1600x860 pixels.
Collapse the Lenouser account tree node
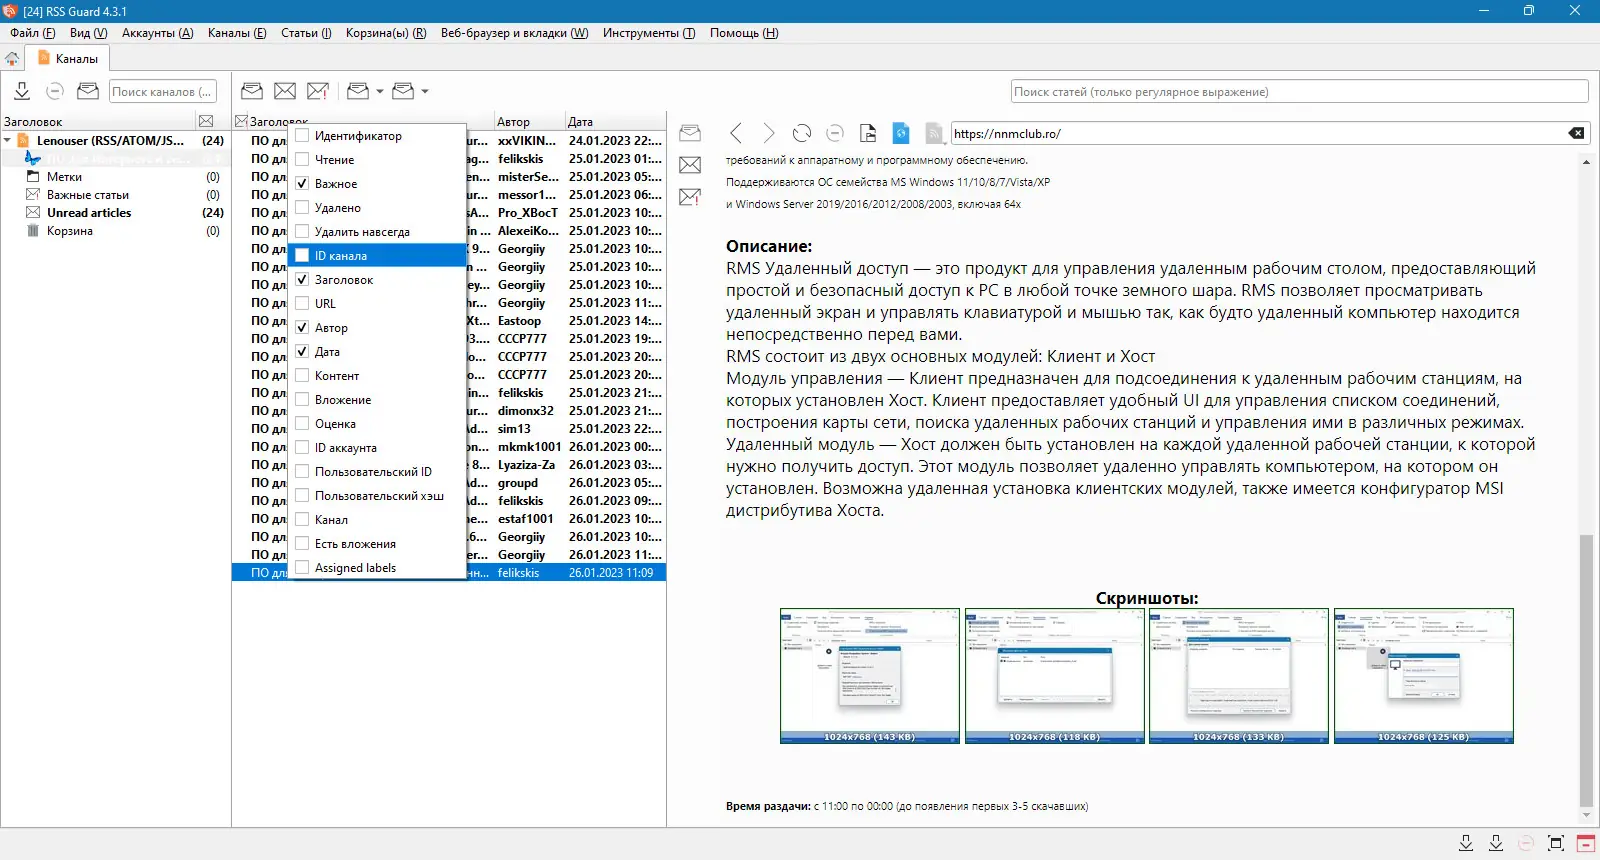8,141
